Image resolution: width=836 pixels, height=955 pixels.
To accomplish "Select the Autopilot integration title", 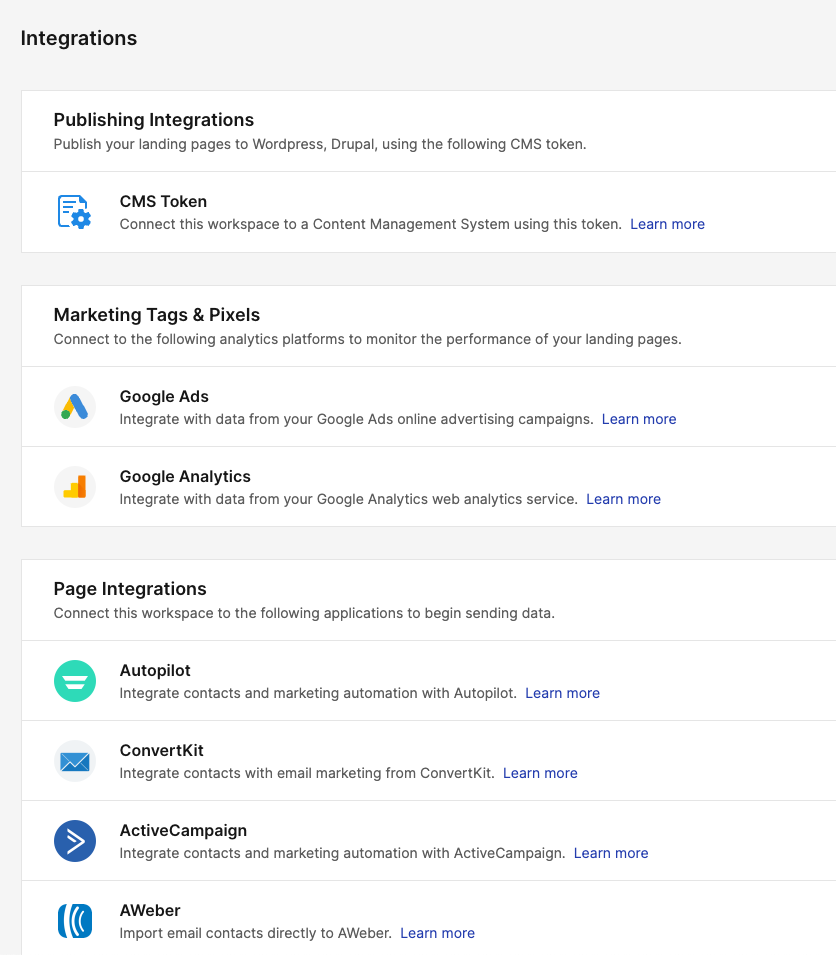I will (x=155, y=670).
